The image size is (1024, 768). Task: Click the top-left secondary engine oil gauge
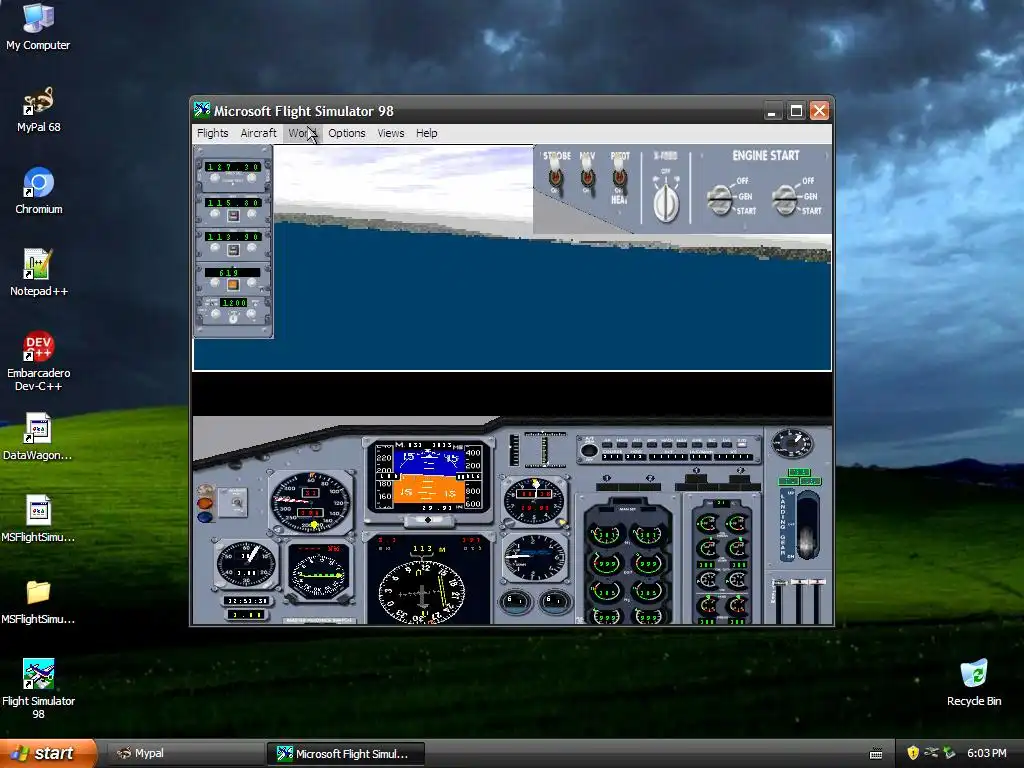(707, 523)
